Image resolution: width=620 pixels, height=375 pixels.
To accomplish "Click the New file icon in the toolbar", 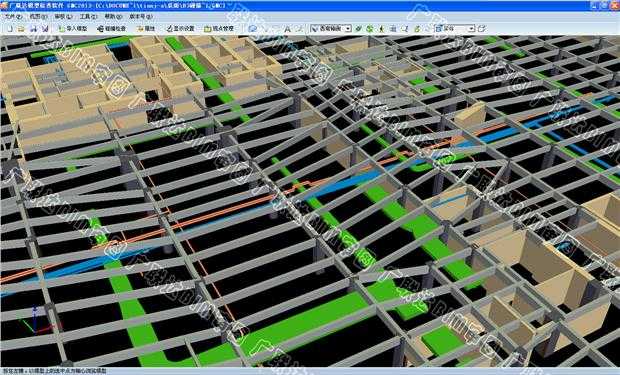I will click(9, 28).
